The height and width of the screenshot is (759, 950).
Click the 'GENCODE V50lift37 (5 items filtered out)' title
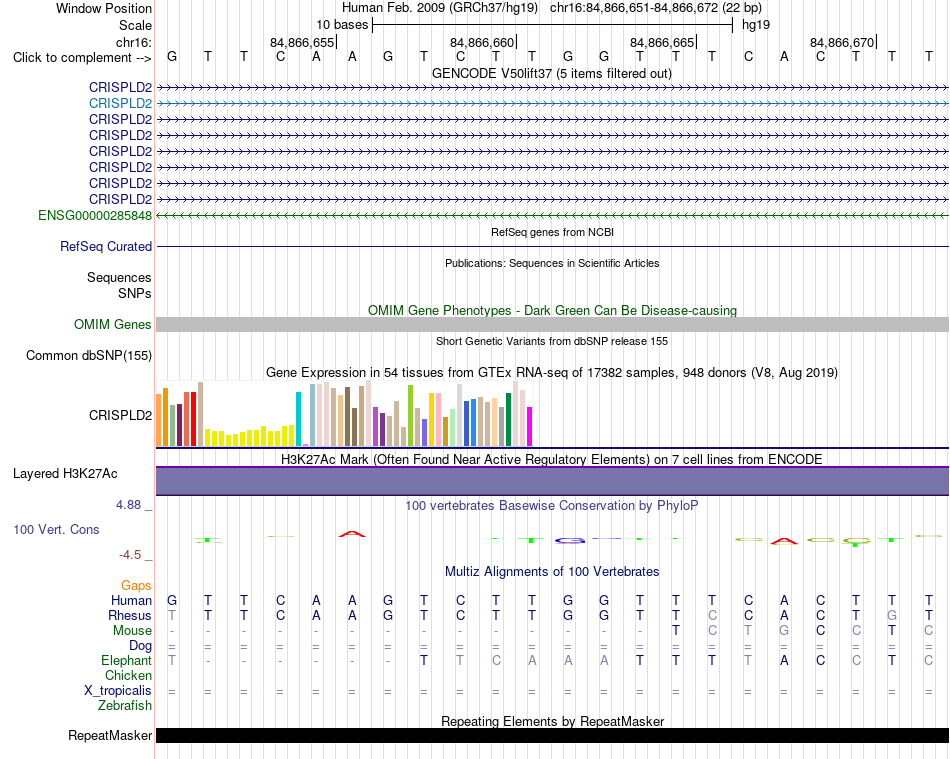pyautogui.click(x=551, y=73)
